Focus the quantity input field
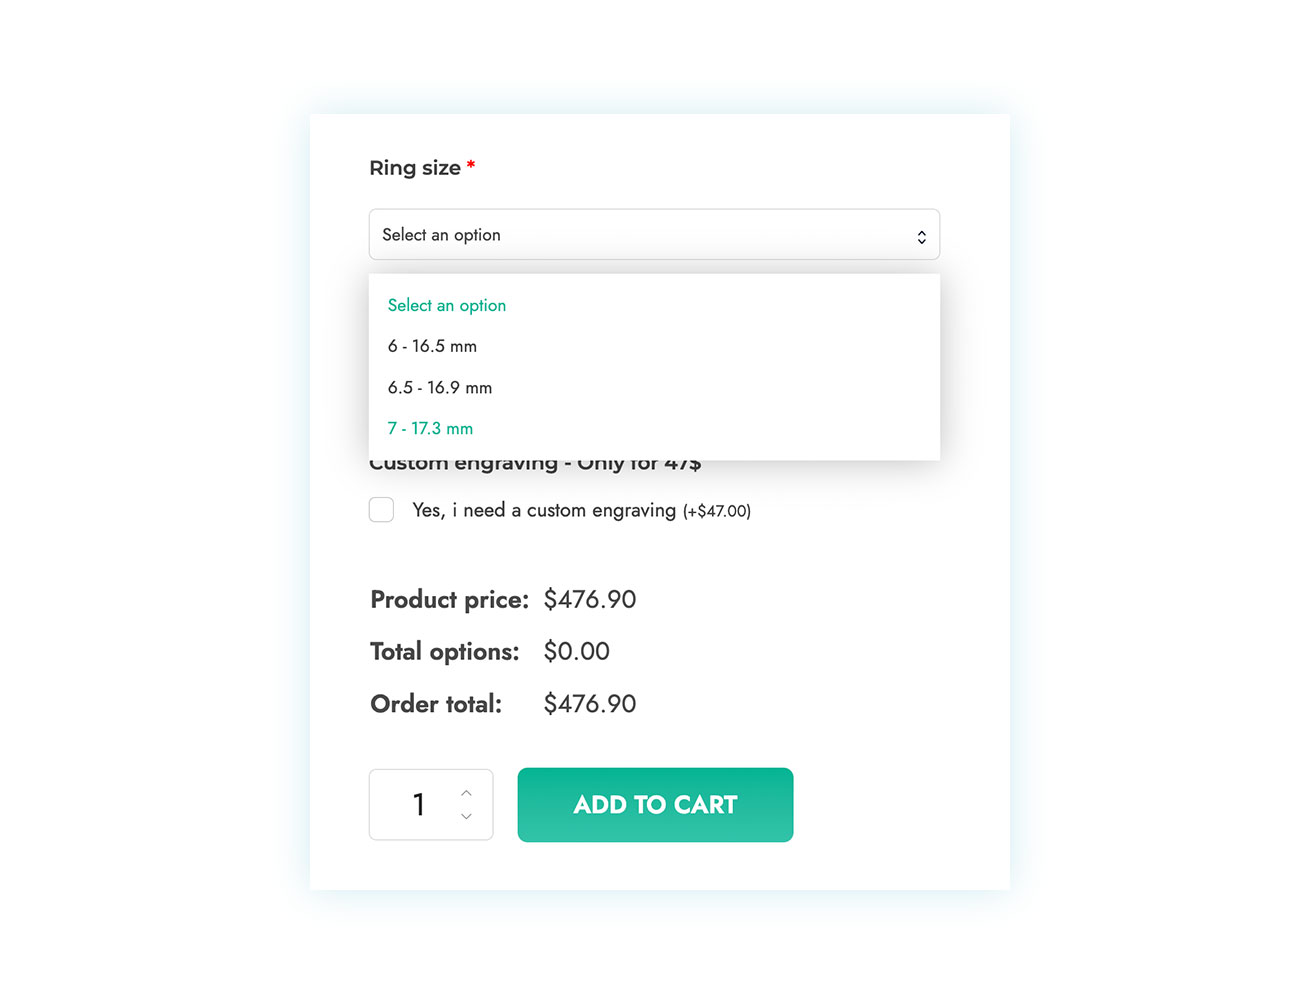Viewport: 1300px width, 1006px height. (x=419, y=805)
